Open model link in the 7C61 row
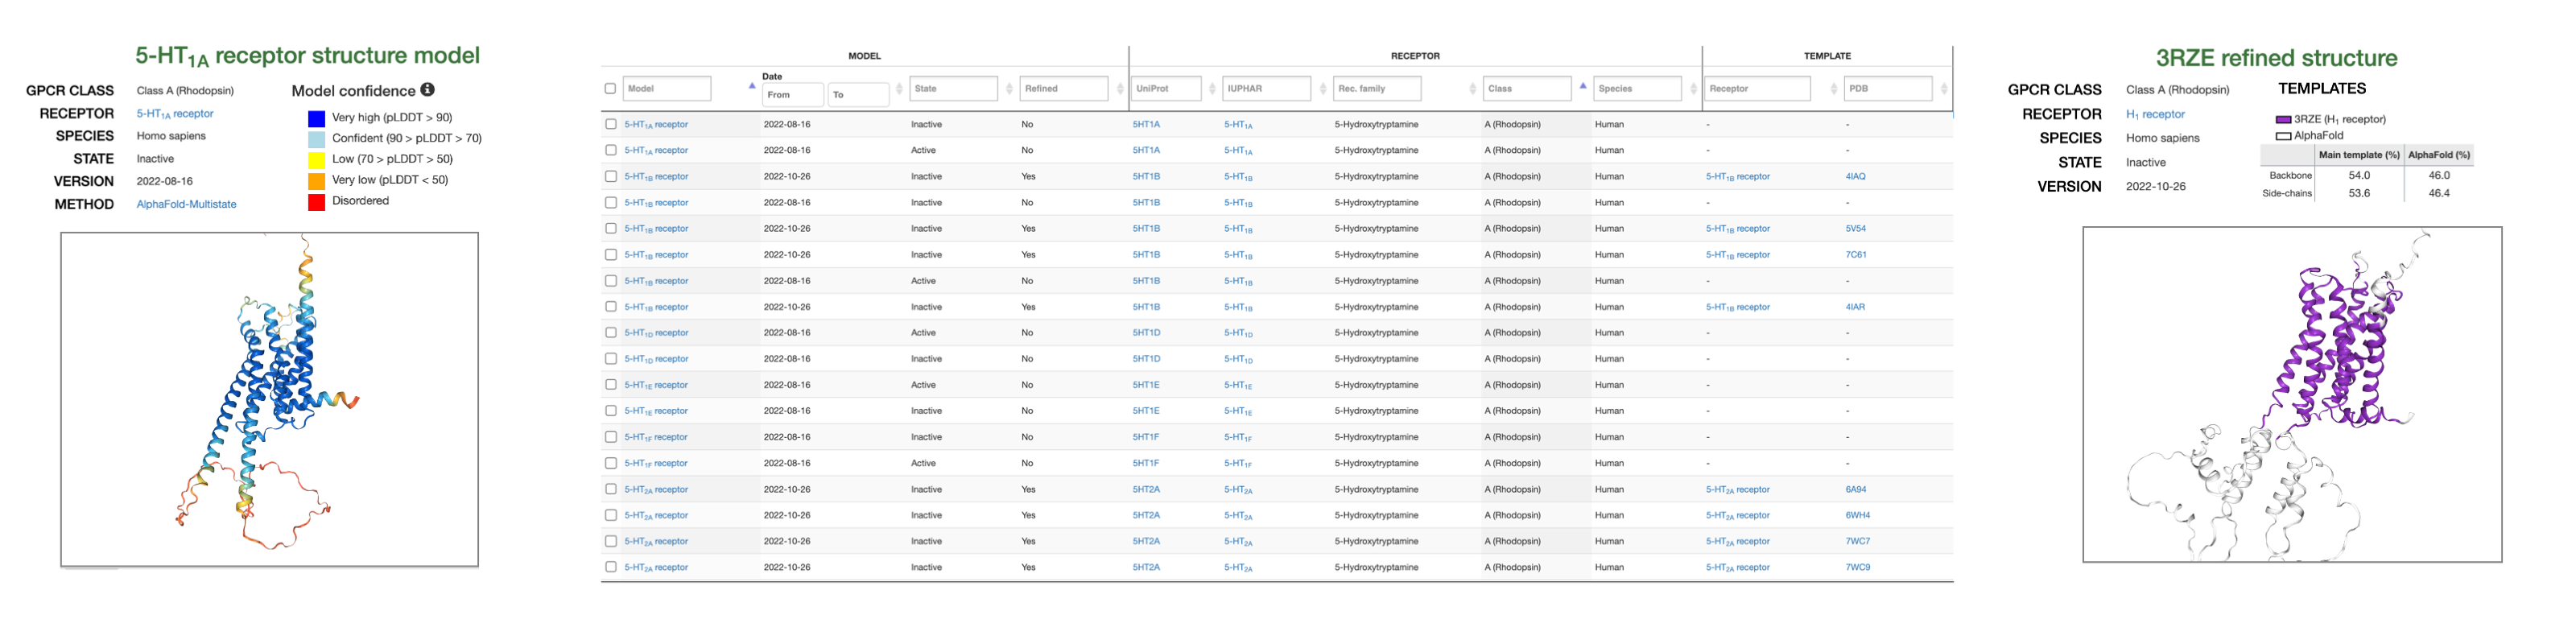The height and width of the screenshot is (644, 2576). (x=656, y=255)
